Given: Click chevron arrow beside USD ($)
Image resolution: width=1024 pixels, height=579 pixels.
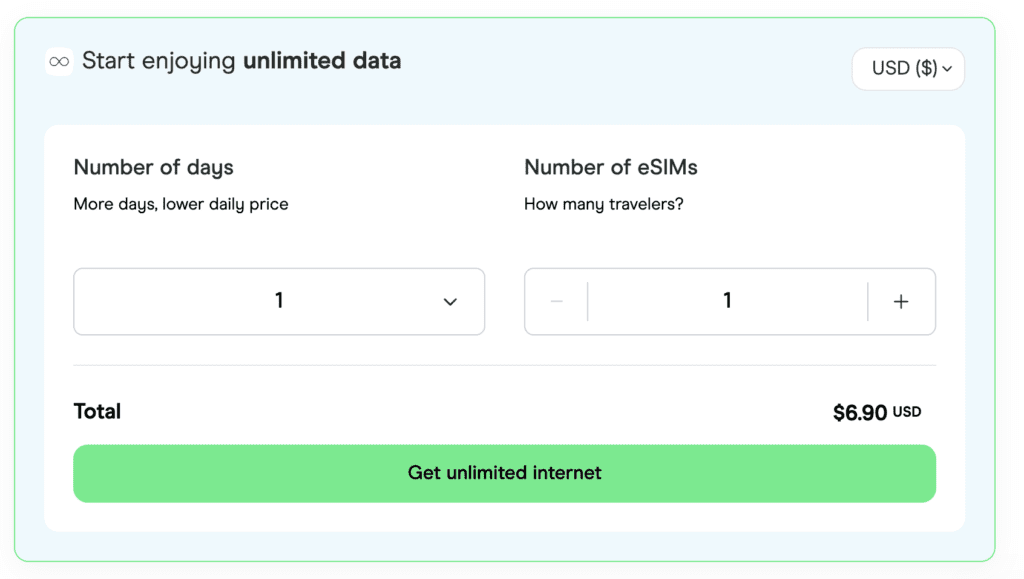Looking at the screenshot, I should 946,69.
